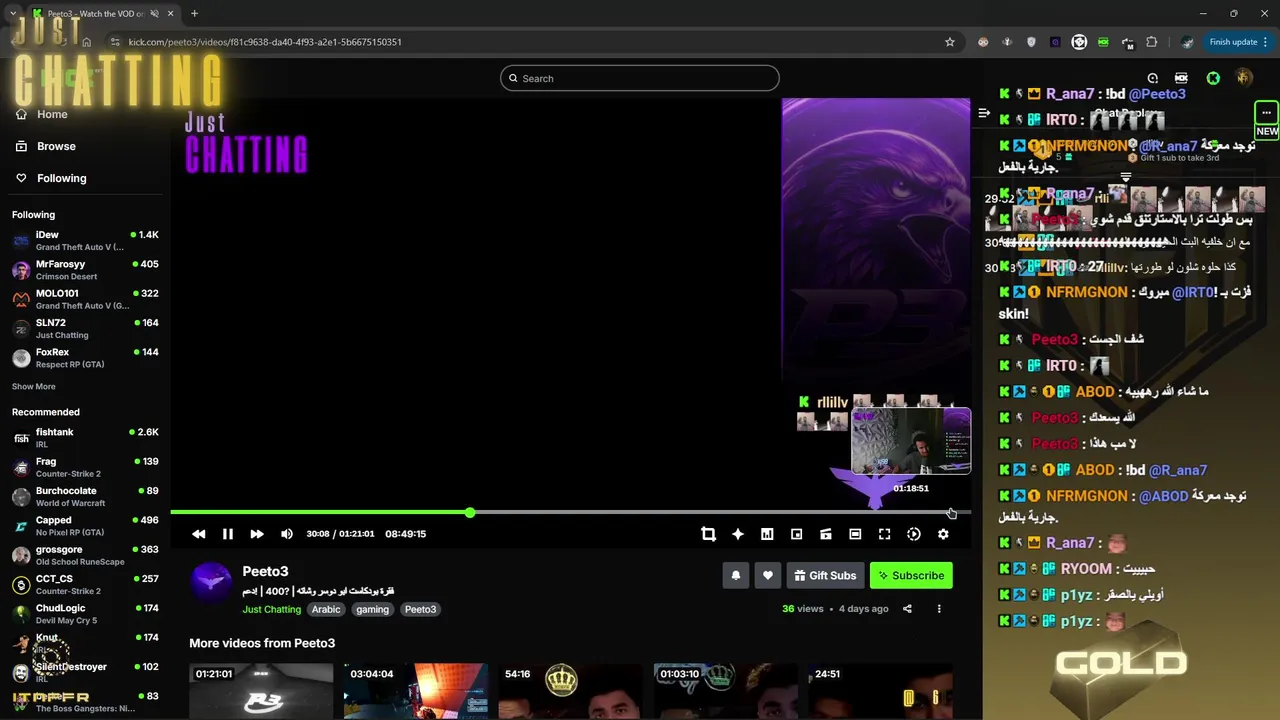Follow Peeto3 with the heart button
Viewport: 1280px width, 720px height.
pos(768,575)
